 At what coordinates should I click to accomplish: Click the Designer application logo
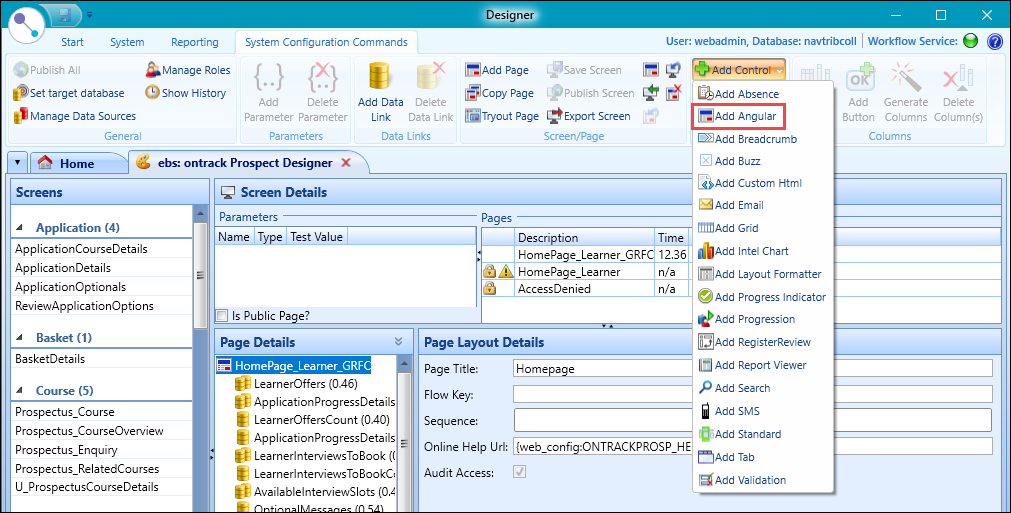[x=26, y=26]
